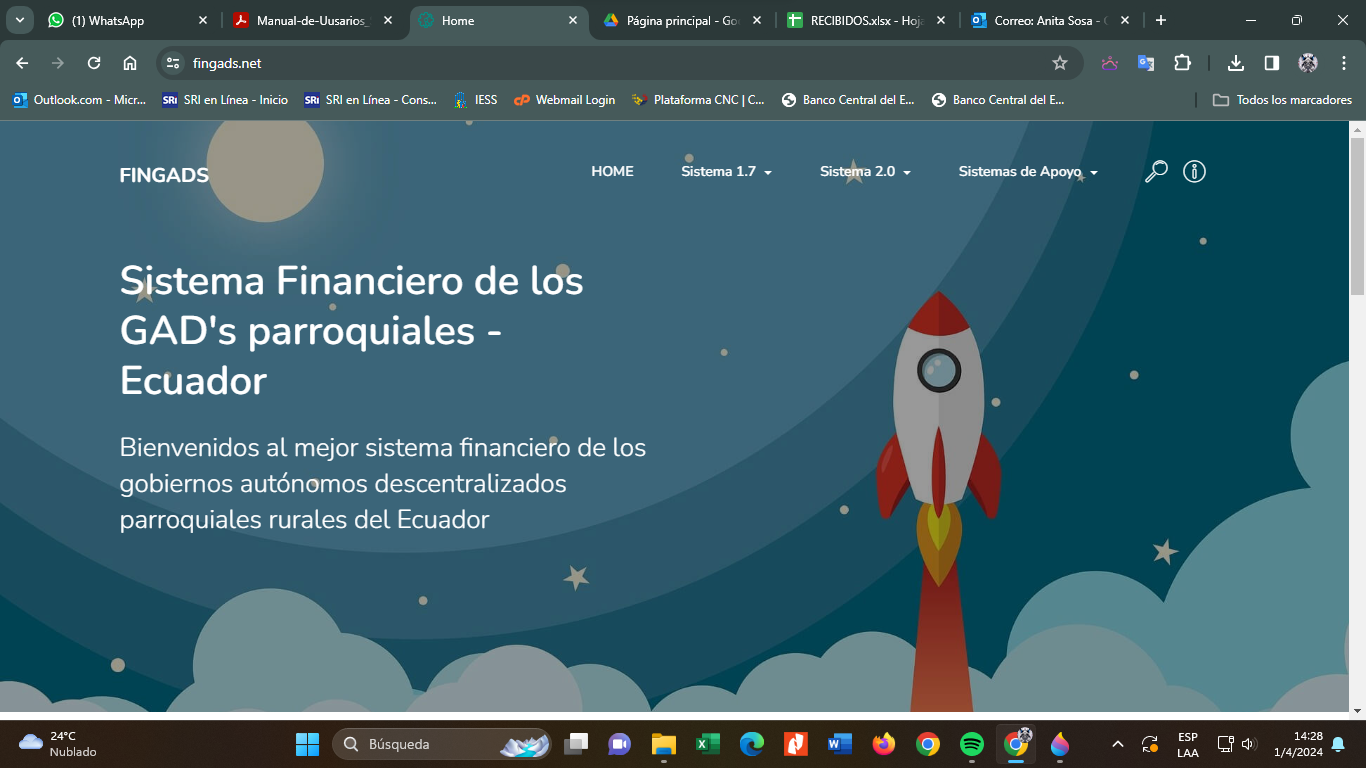This screenshot has width=1366, height=768.
Task: Expand the Sistema 1.7 dropdown menu
Action: (x=726, y=172)
